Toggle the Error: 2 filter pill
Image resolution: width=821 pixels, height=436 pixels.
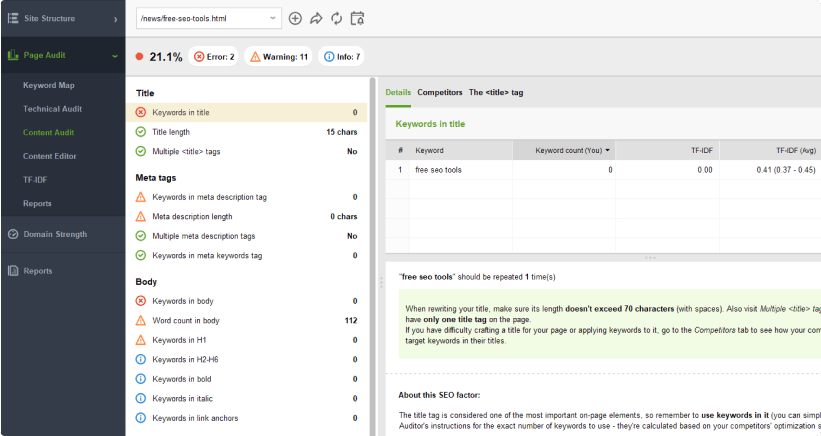214,57
